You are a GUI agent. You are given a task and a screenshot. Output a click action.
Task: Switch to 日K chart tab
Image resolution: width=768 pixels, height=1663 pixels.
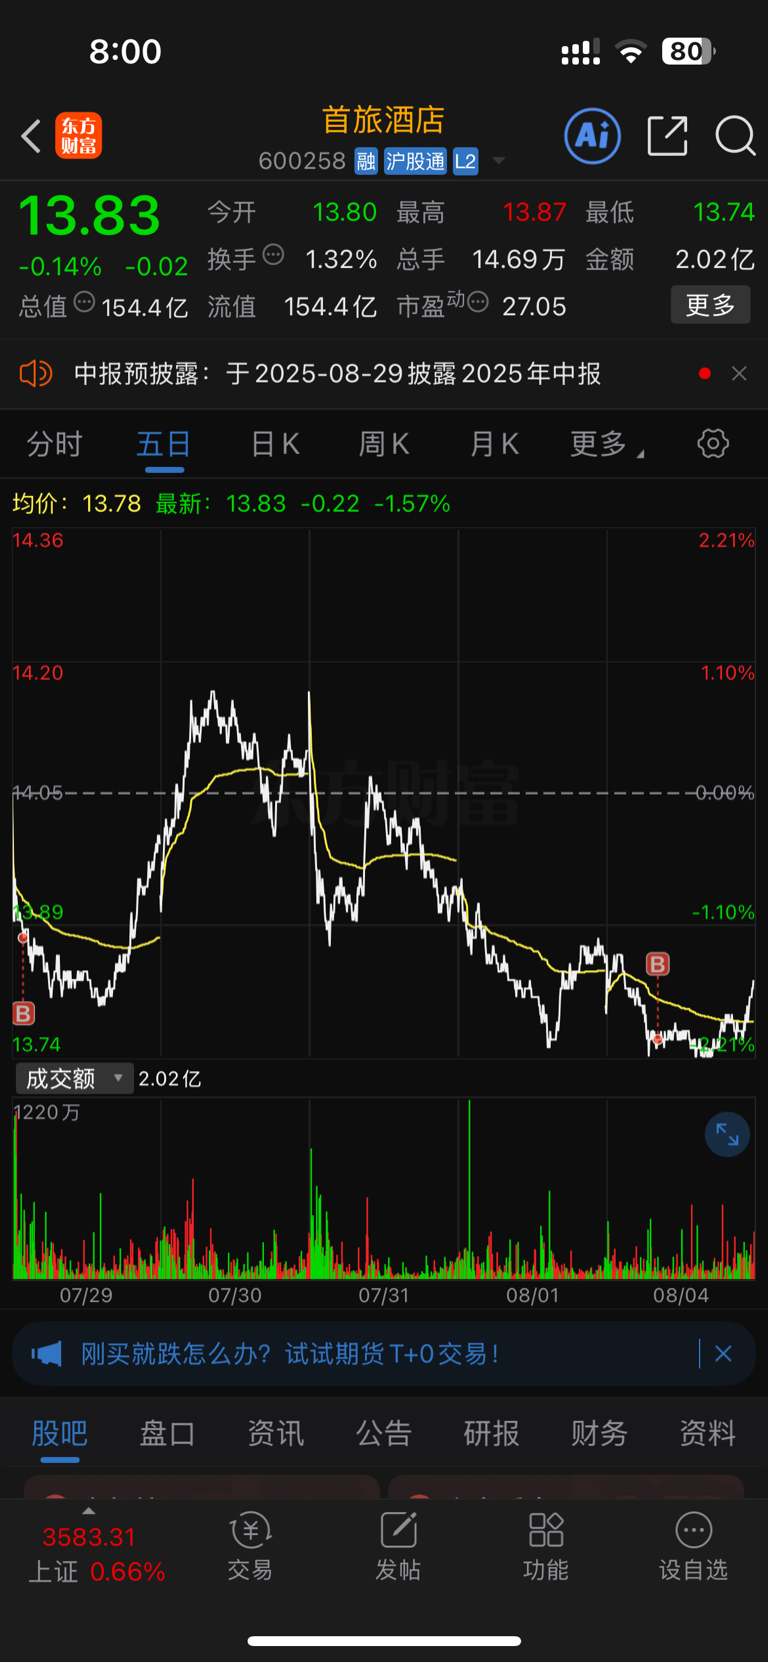(x=275, y=444)
